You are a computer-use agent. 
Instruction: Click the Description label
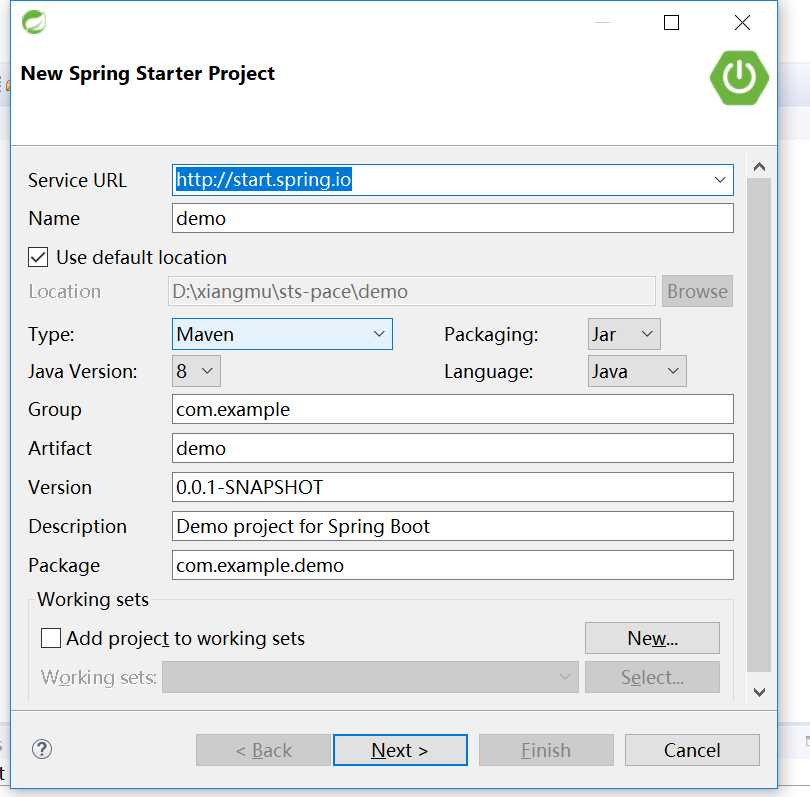(77, 526)
